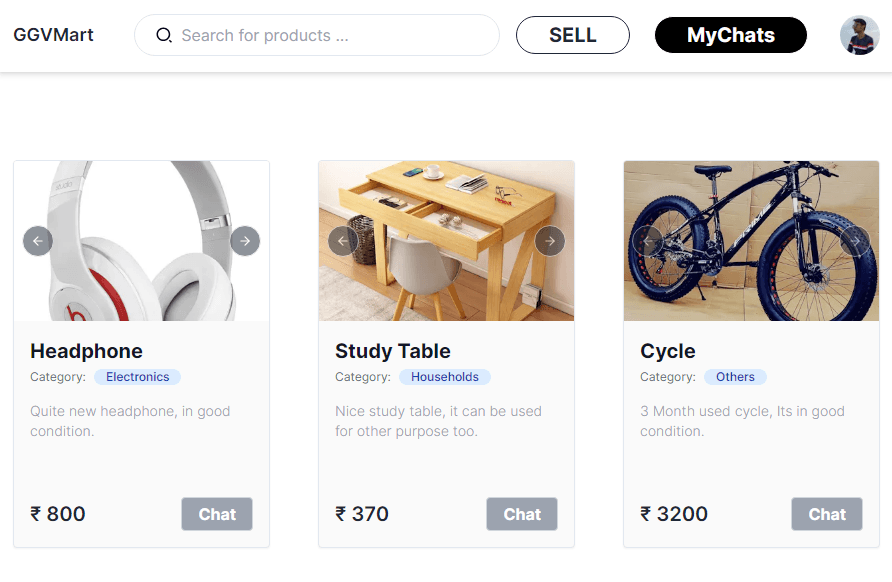Chat with the Headphone seller
Viewport: 892px width, 582px height.
217,514
